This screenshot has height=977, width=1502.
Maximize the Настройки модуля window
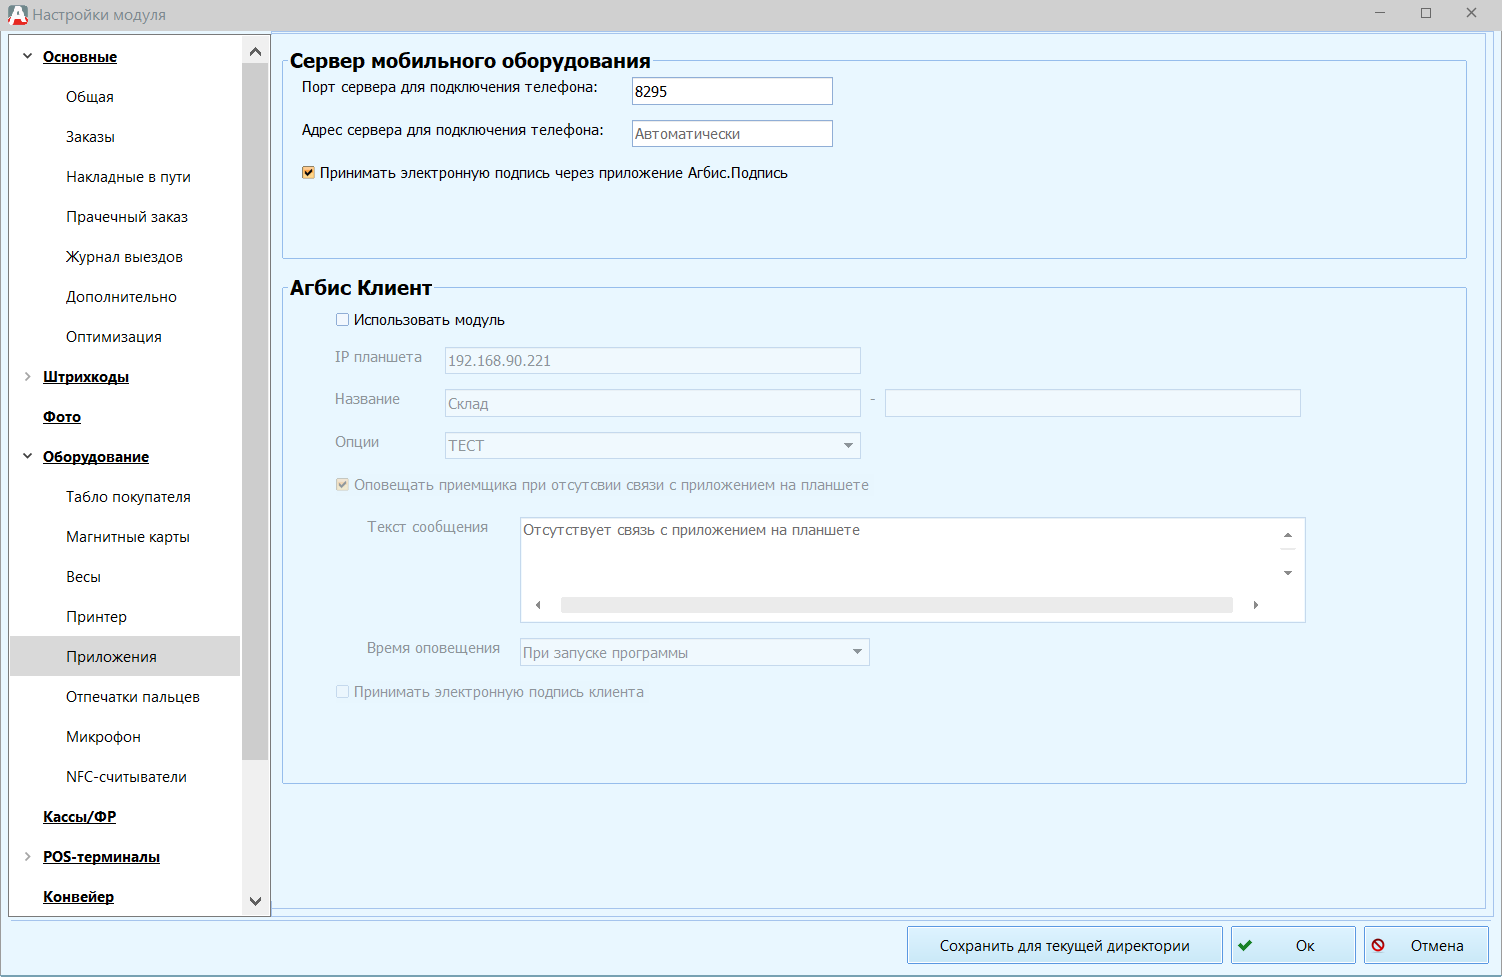click(x=1426, y=13)
